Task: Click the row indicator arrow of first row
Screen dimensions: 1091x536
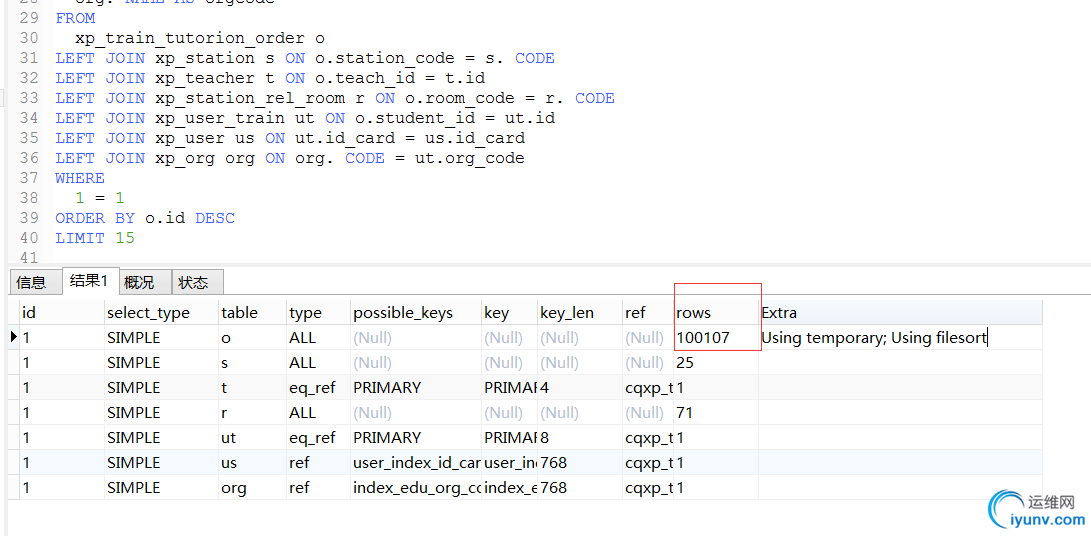Action: pos(14,338)
